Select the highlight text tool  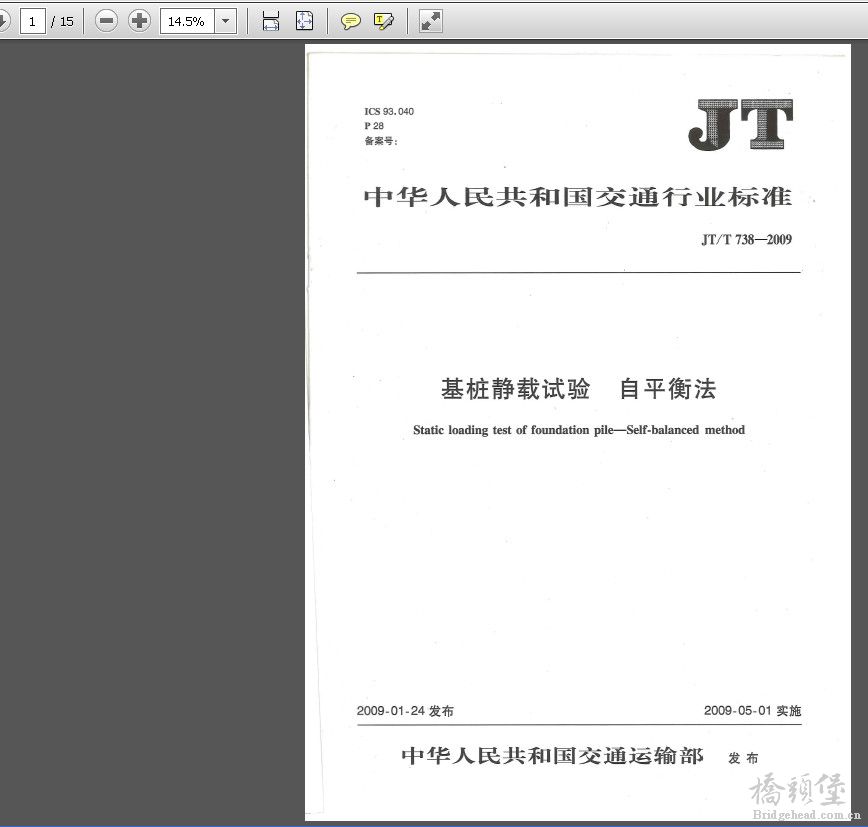(384, 22)
